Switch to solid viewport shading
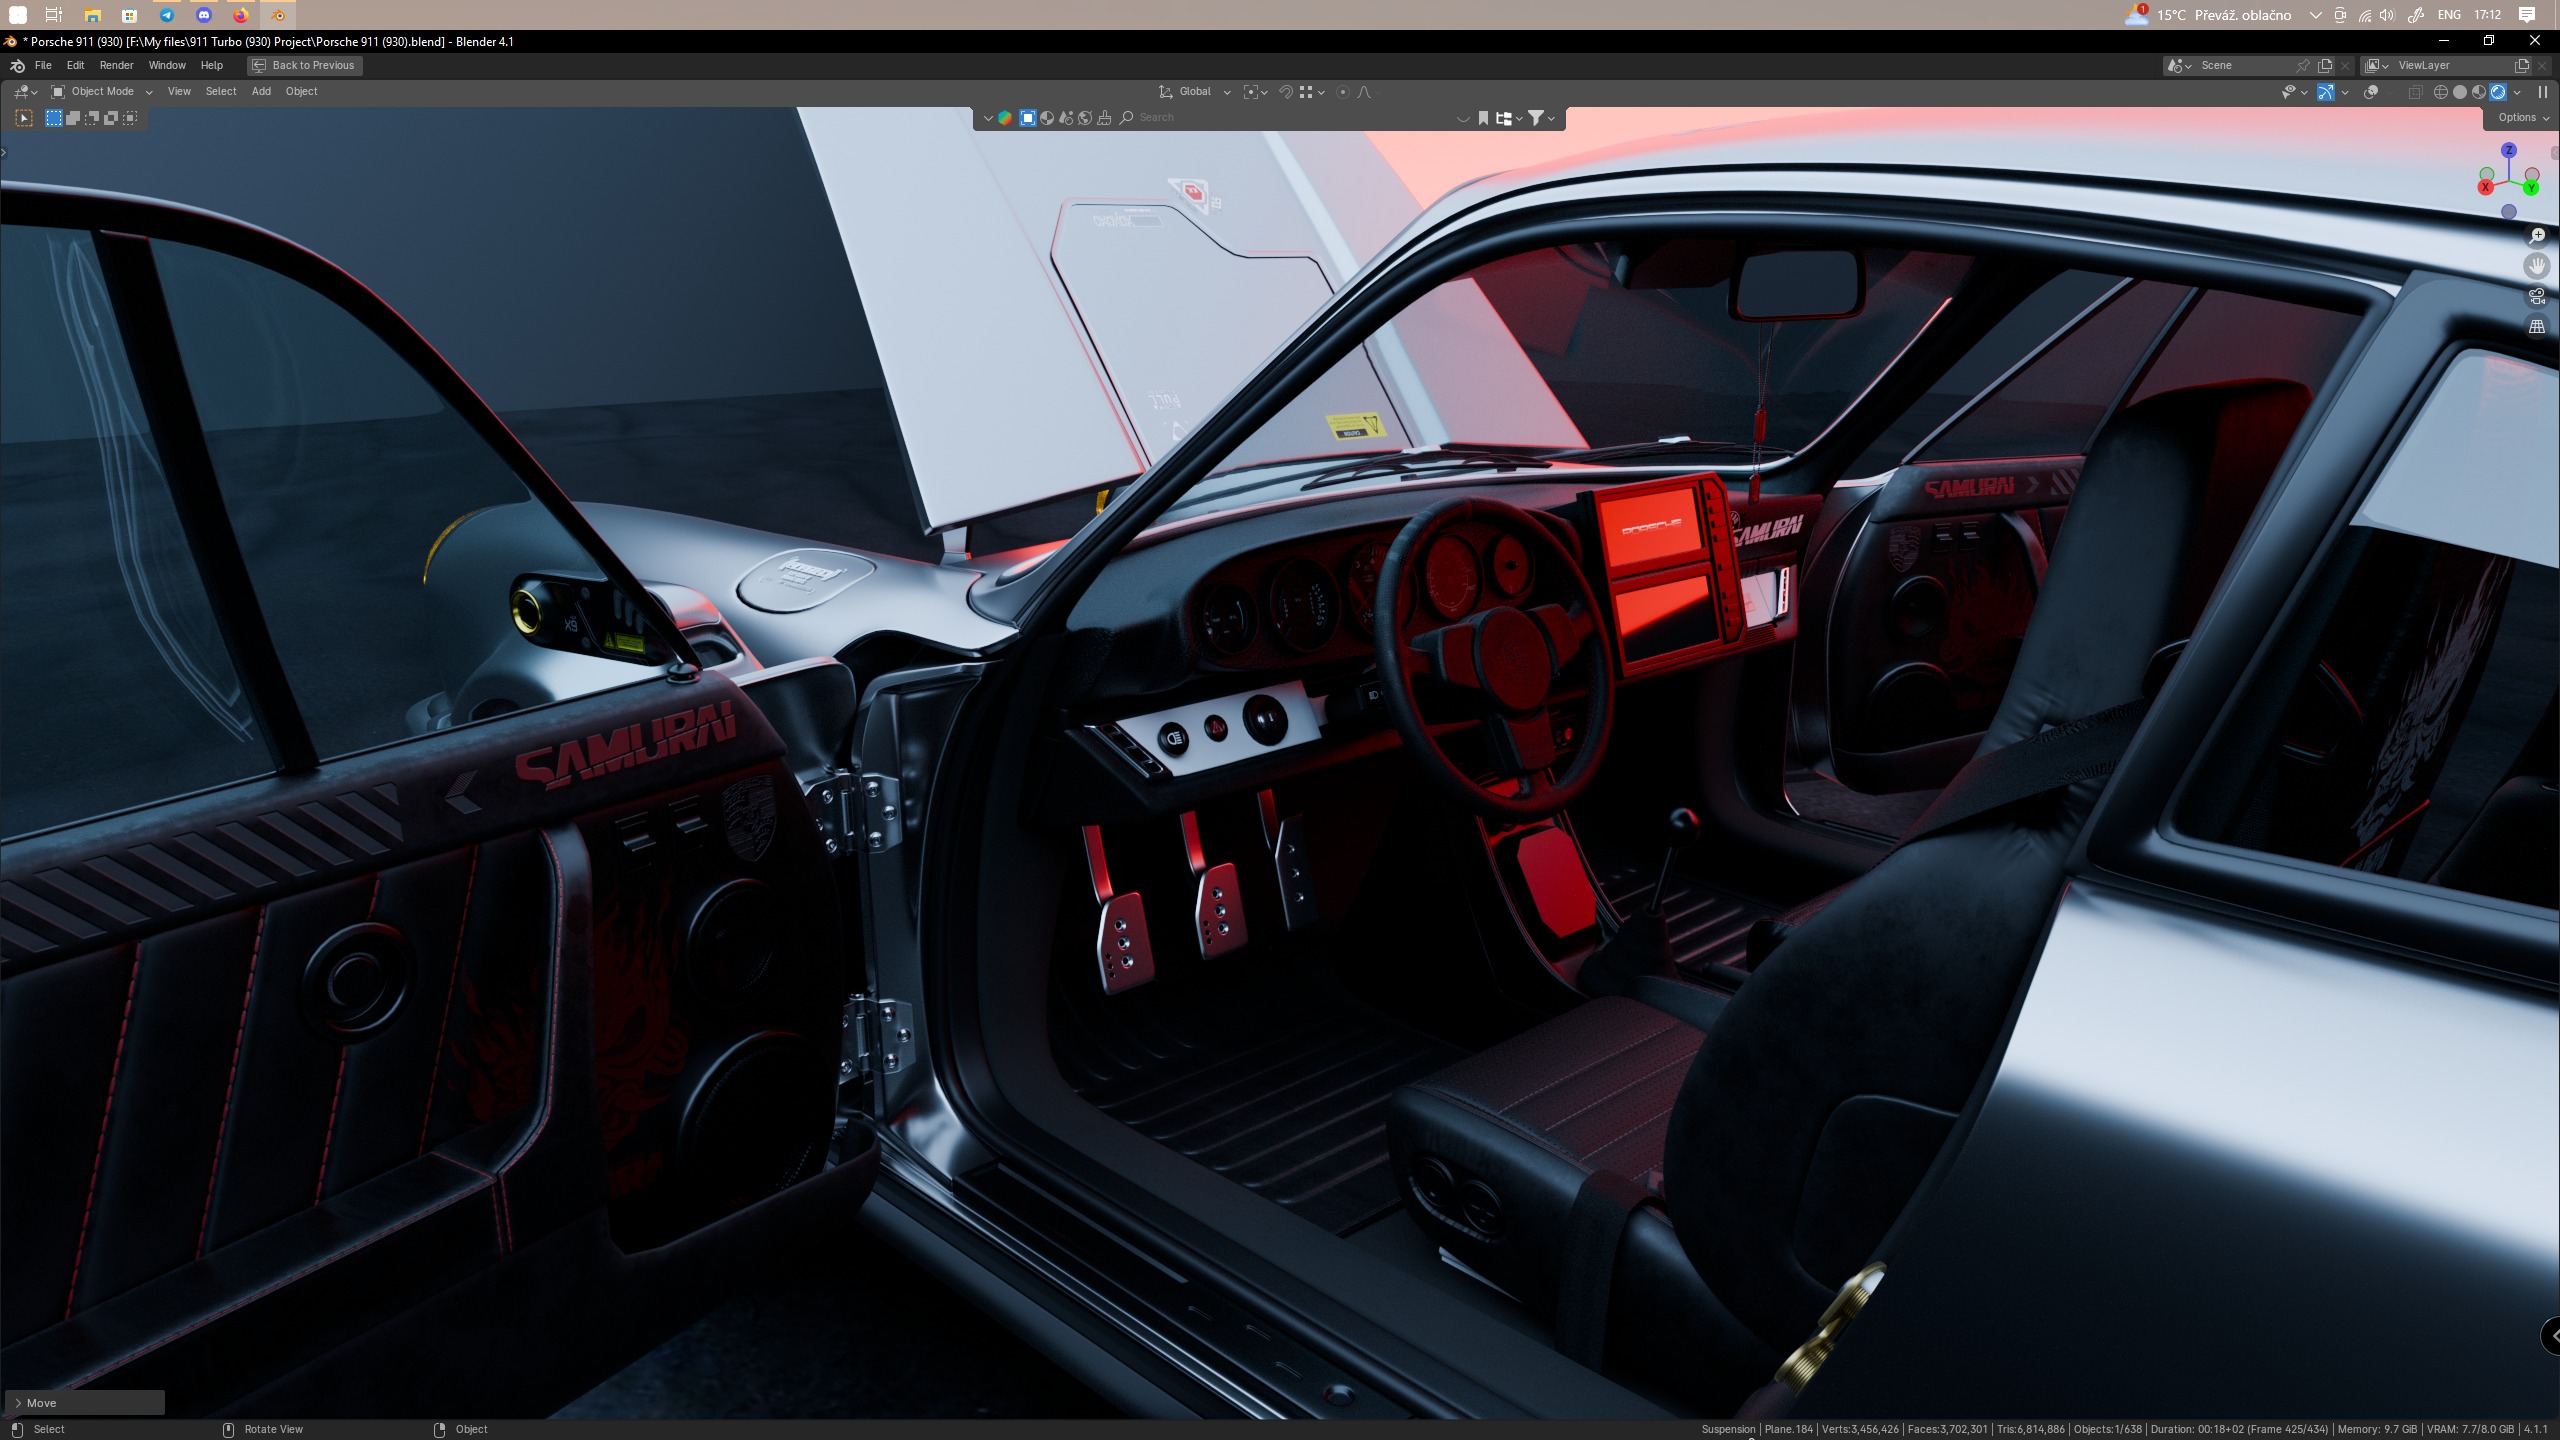Viewport: 2560px width, 1440px height. coord(2460,92)
